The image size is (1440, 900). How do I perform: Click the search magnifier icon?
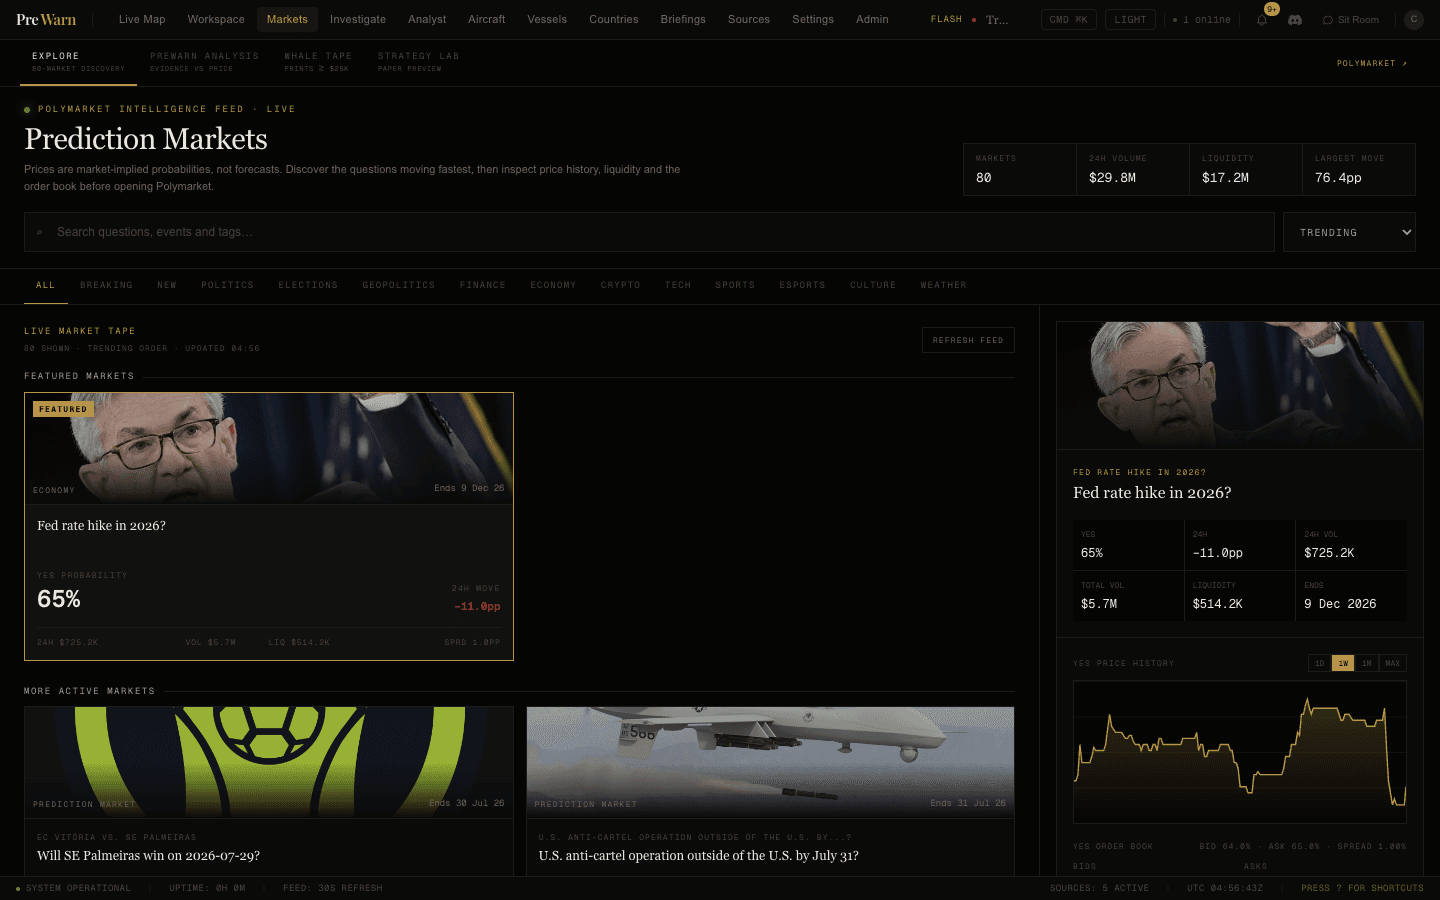(39, 232)
